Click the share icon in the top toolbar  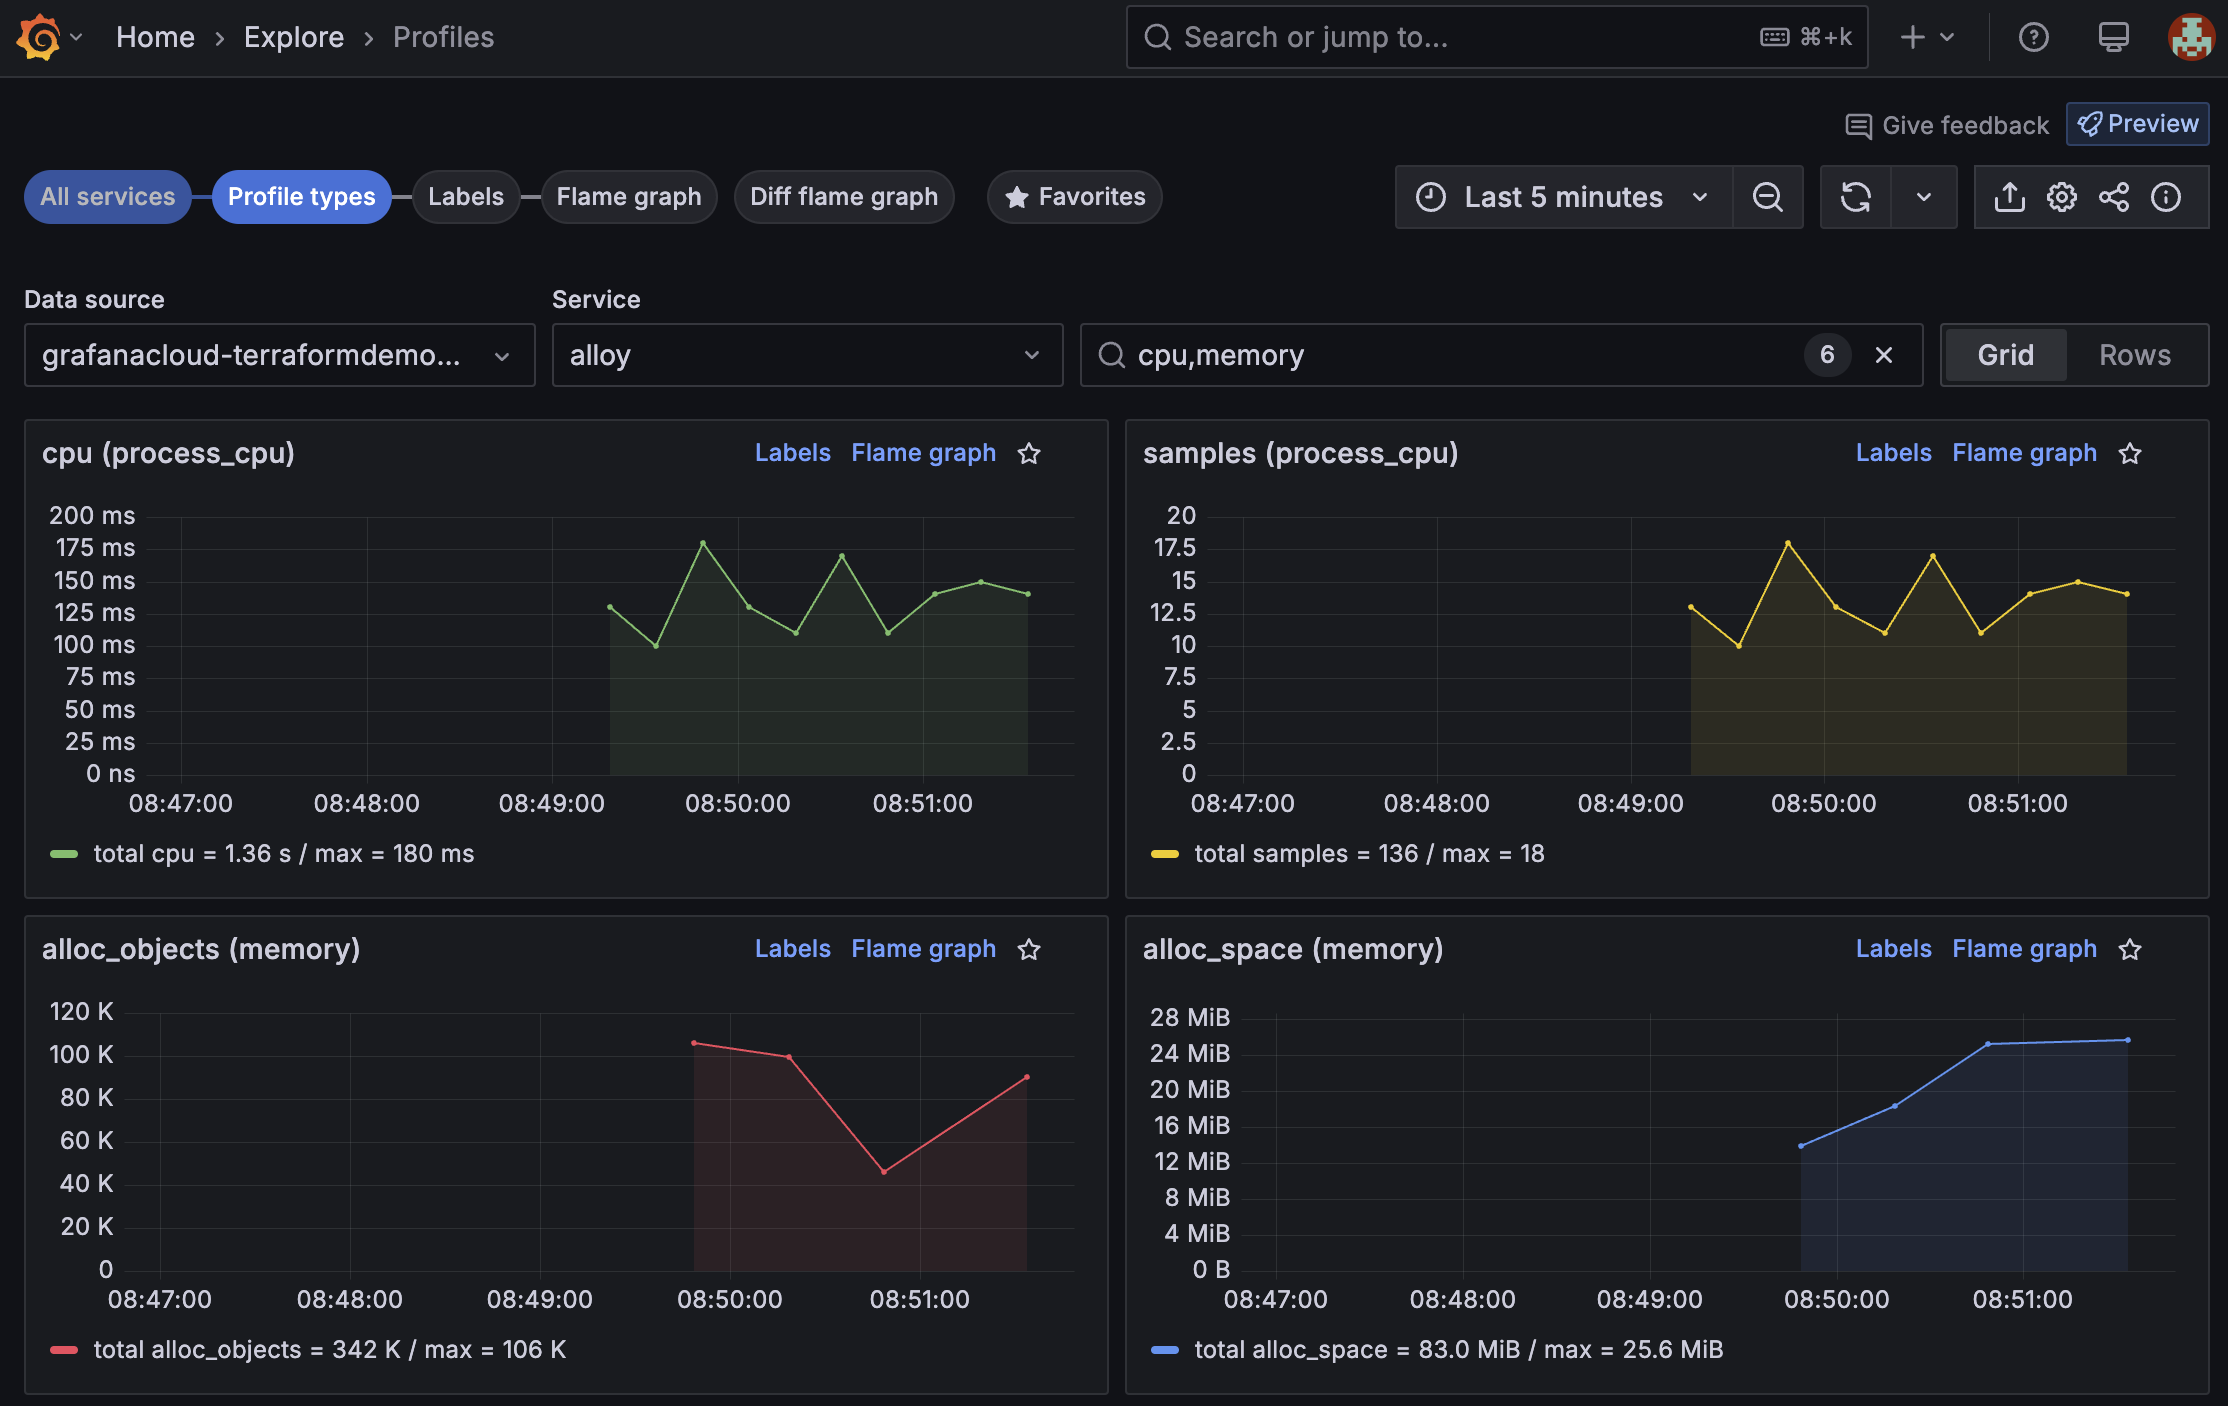click(2114, 197)
